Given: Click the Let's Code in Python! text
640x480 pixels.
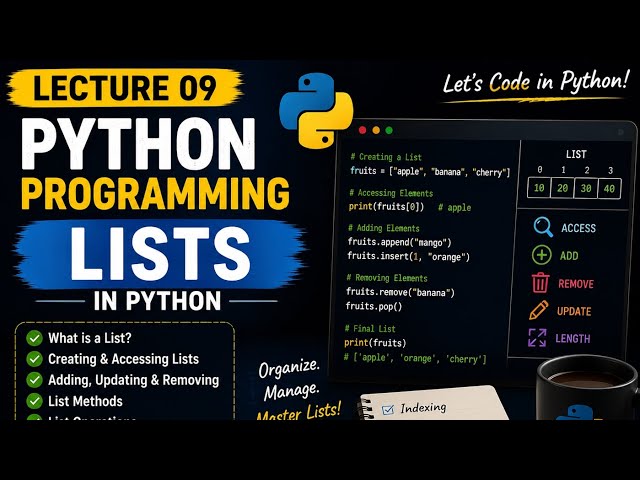Looking at the screenshot, I should [535, 82].
